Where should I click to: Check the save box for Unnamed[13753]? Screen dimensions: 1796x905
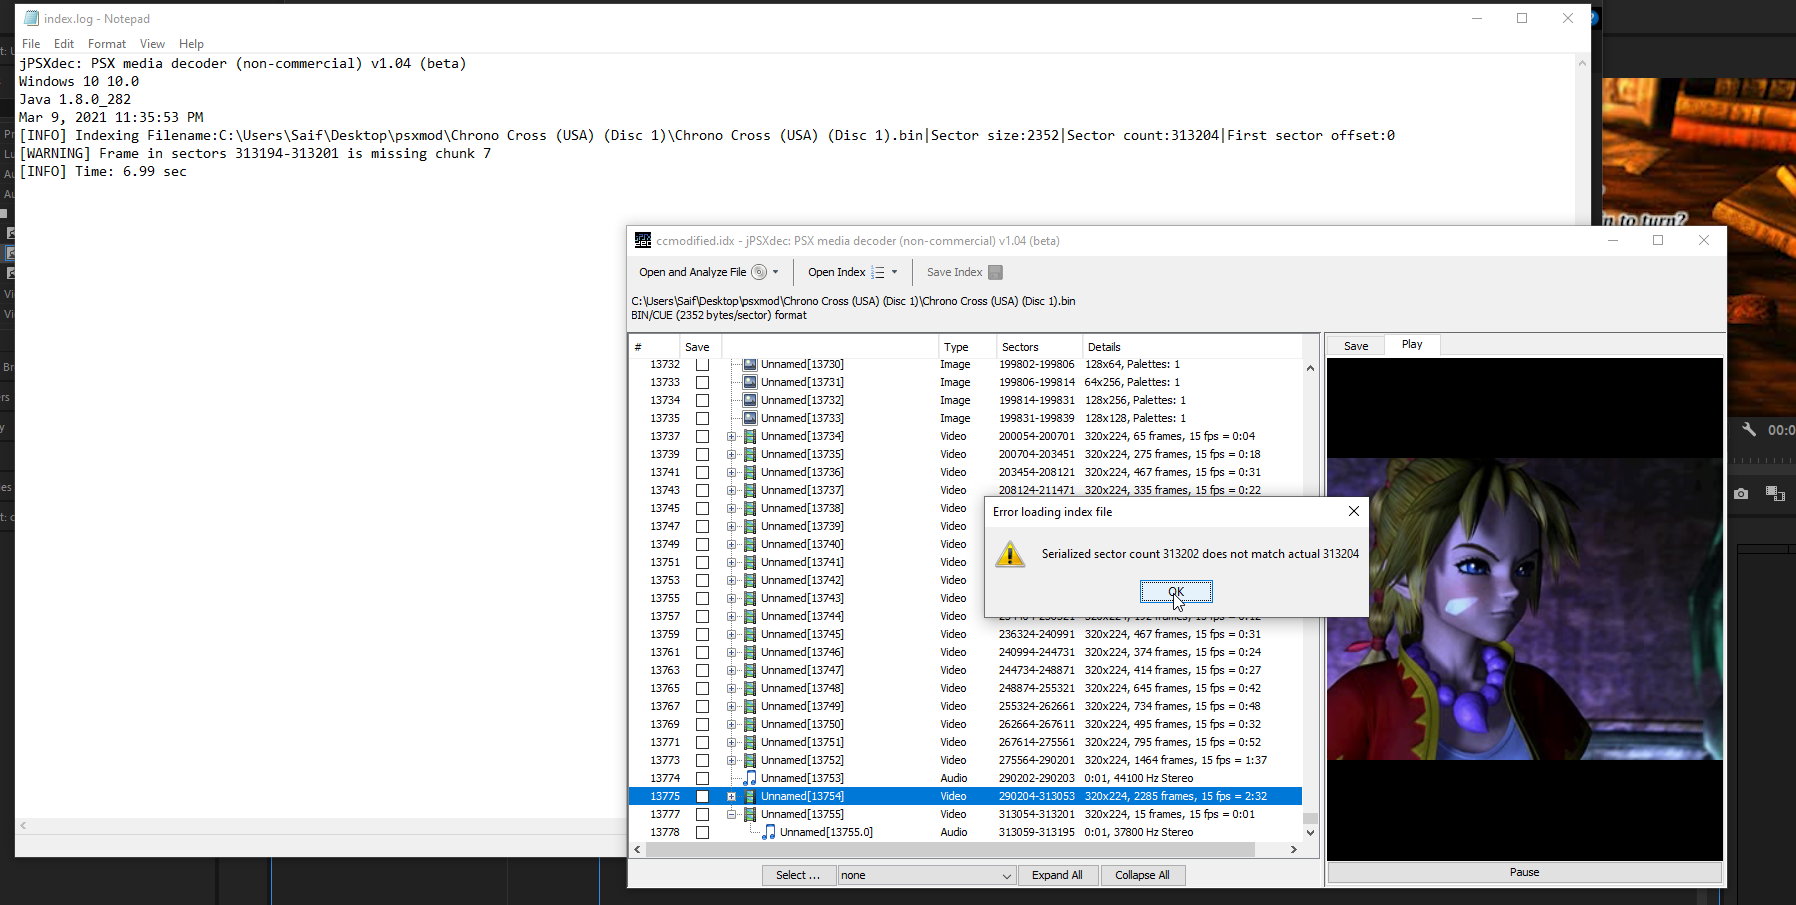click(x=702, y=778)
